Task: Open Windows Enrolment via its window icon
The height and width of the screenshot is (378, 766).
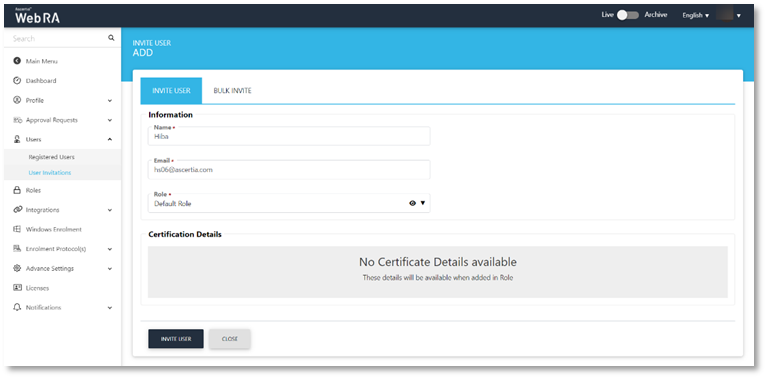Action: point(17,229)
